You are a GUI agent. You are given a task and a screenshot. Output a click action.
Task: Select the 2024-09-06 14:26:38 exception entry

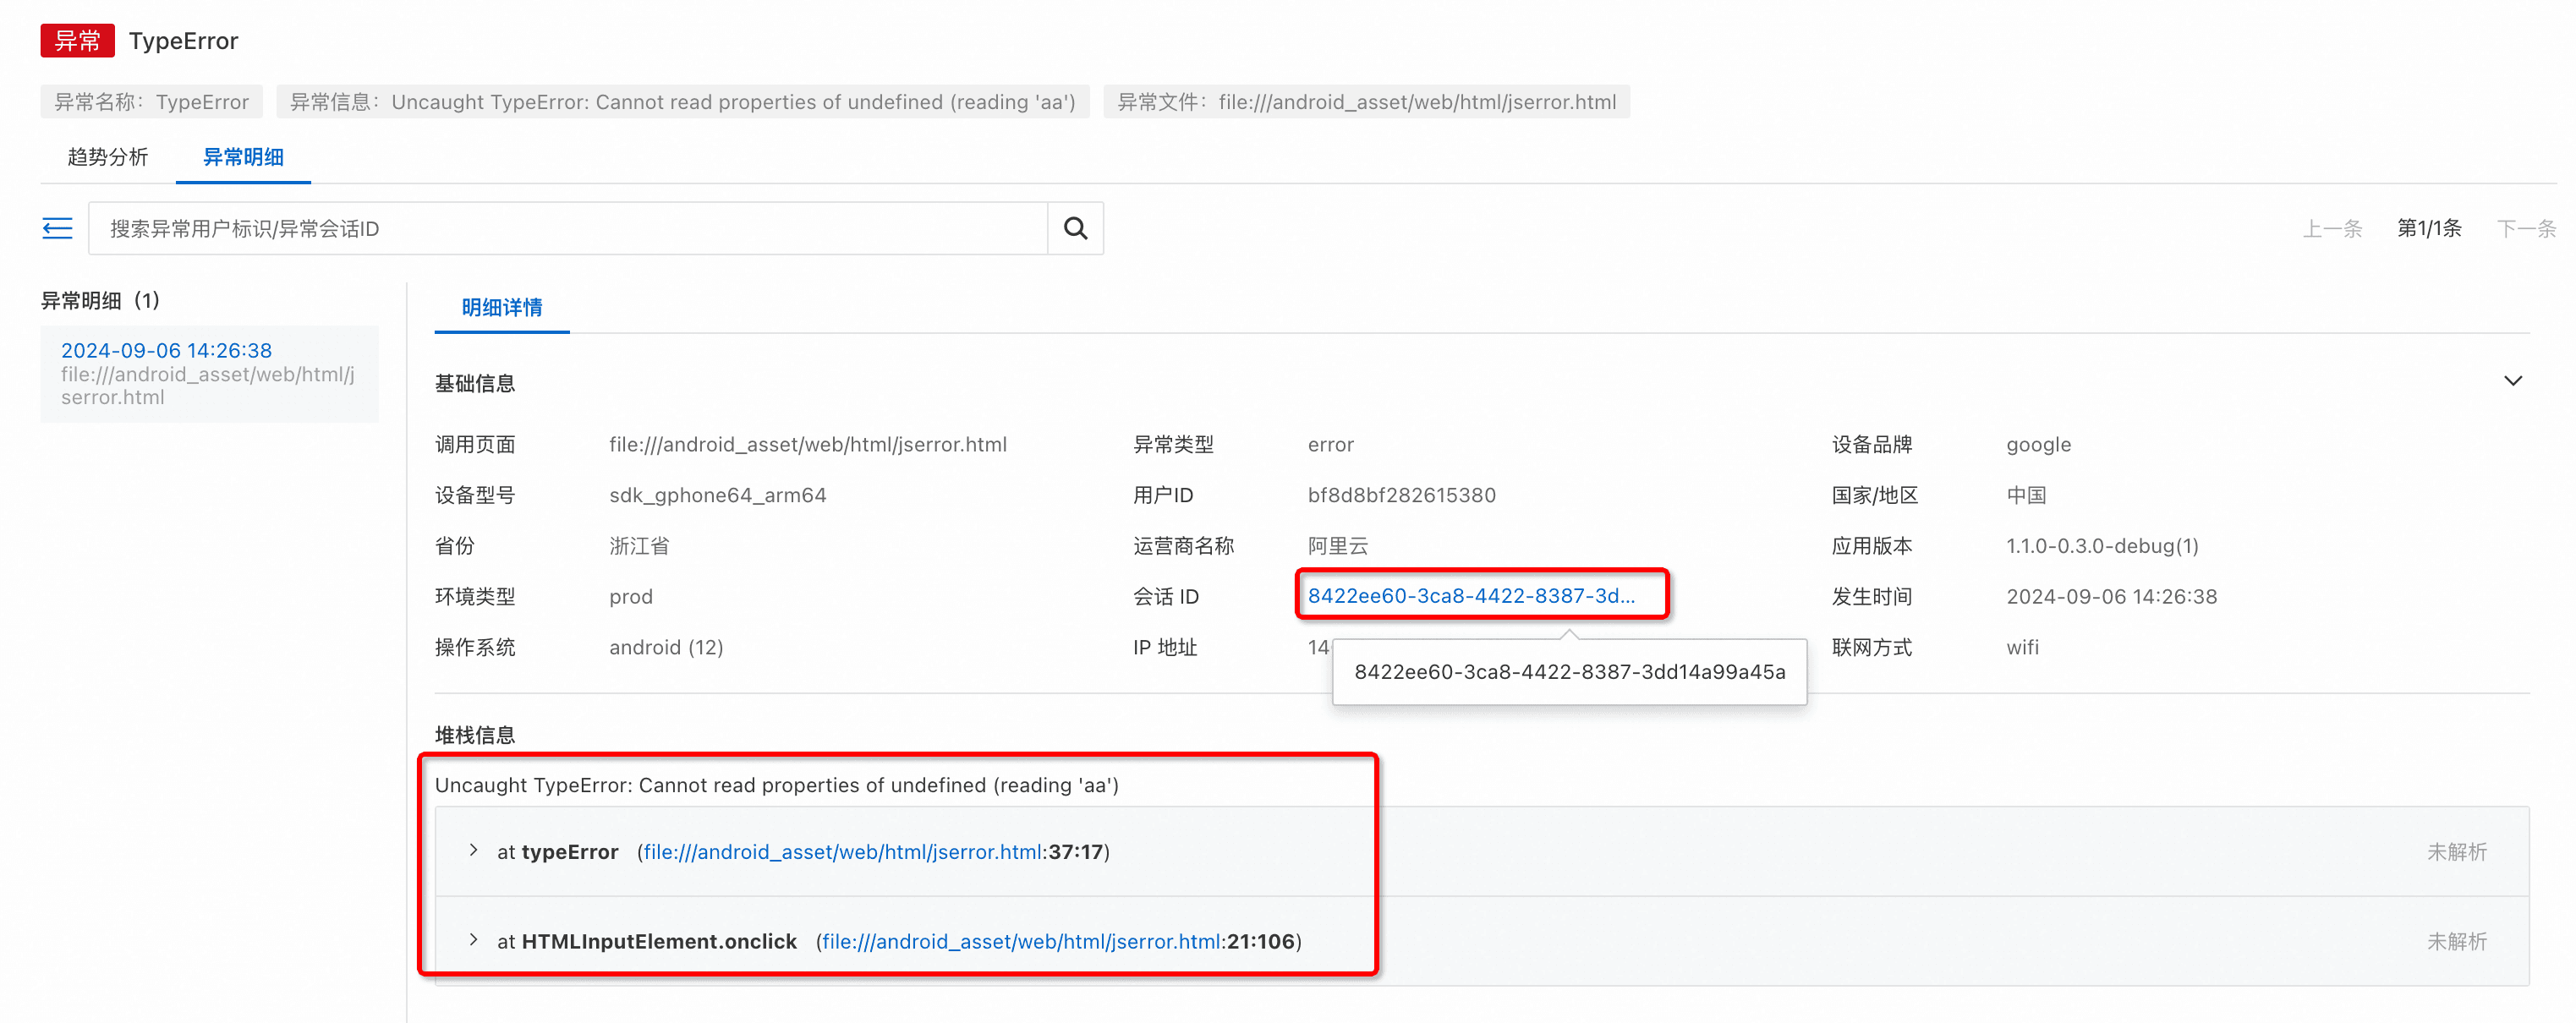tap(166, 350)
